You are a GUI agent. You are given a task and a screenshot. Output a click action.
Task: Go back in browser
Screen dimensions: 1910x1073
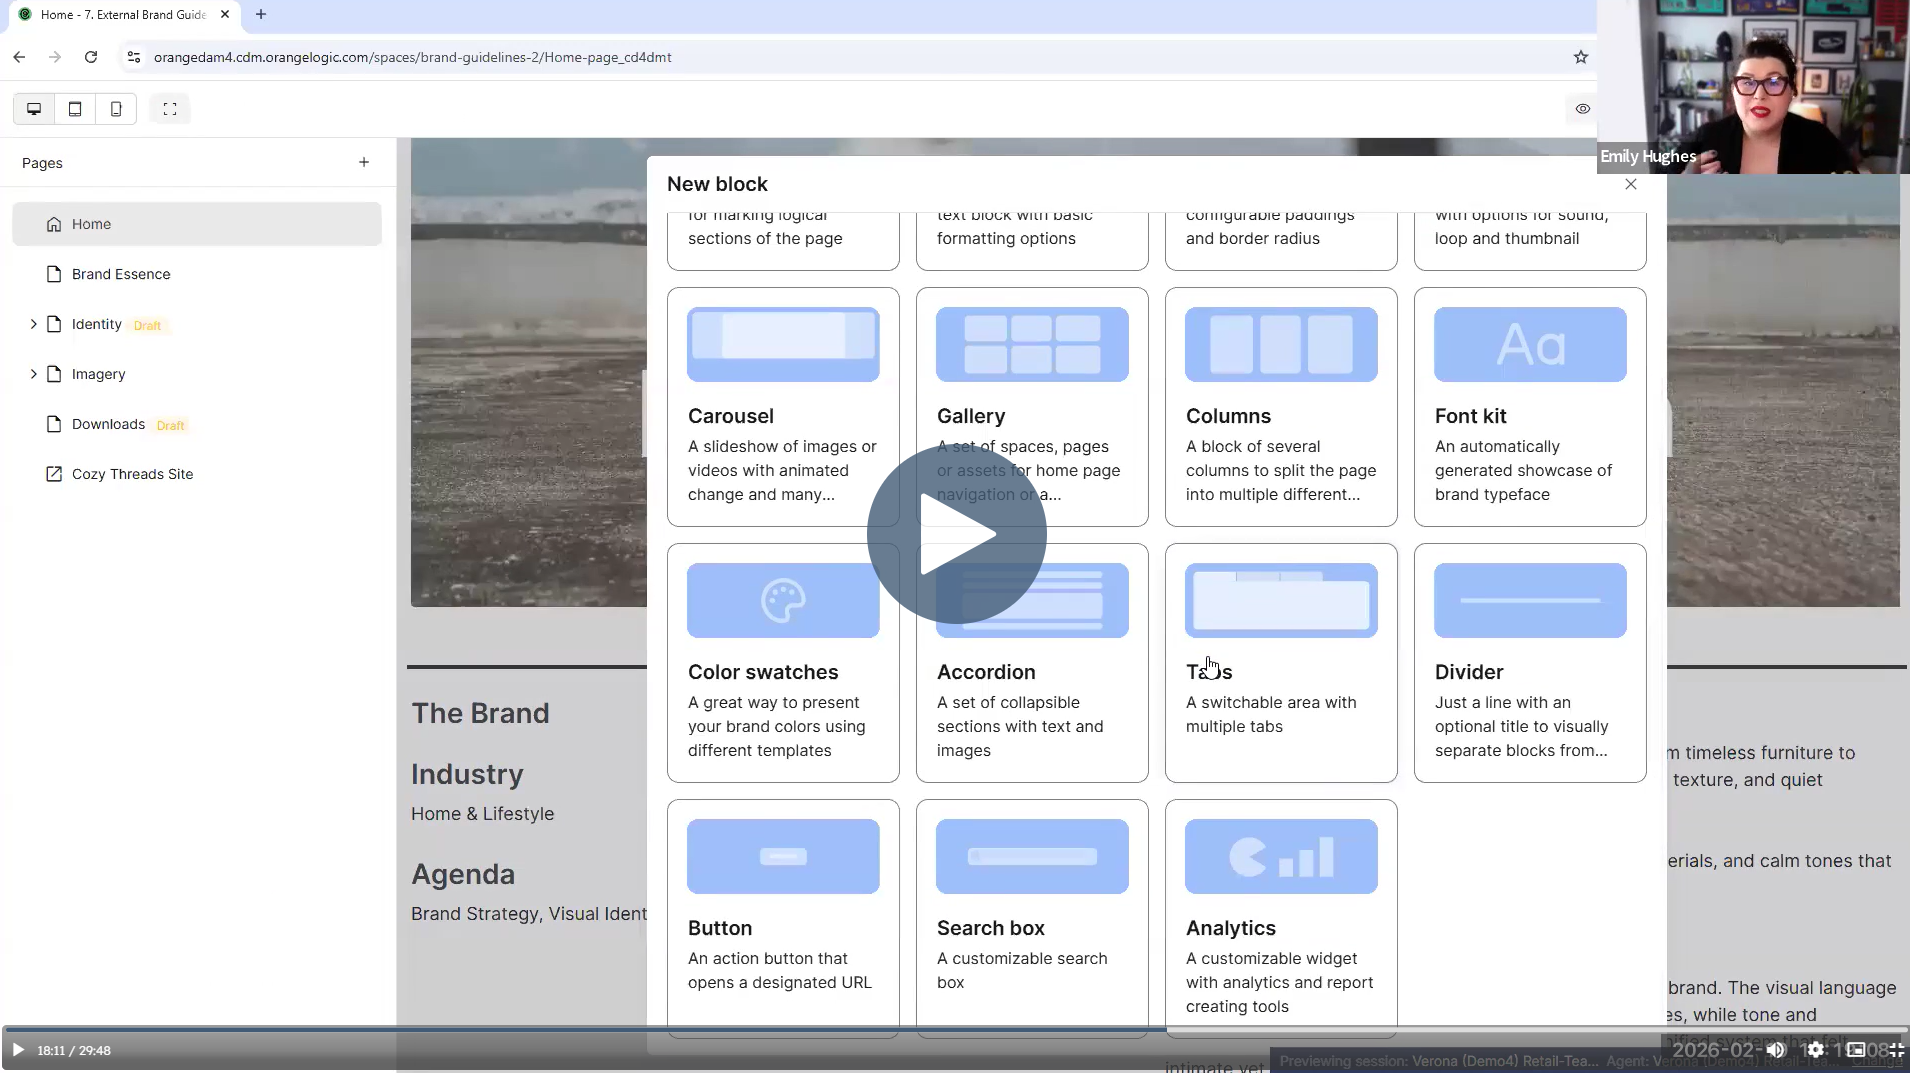tap(19, 57)
